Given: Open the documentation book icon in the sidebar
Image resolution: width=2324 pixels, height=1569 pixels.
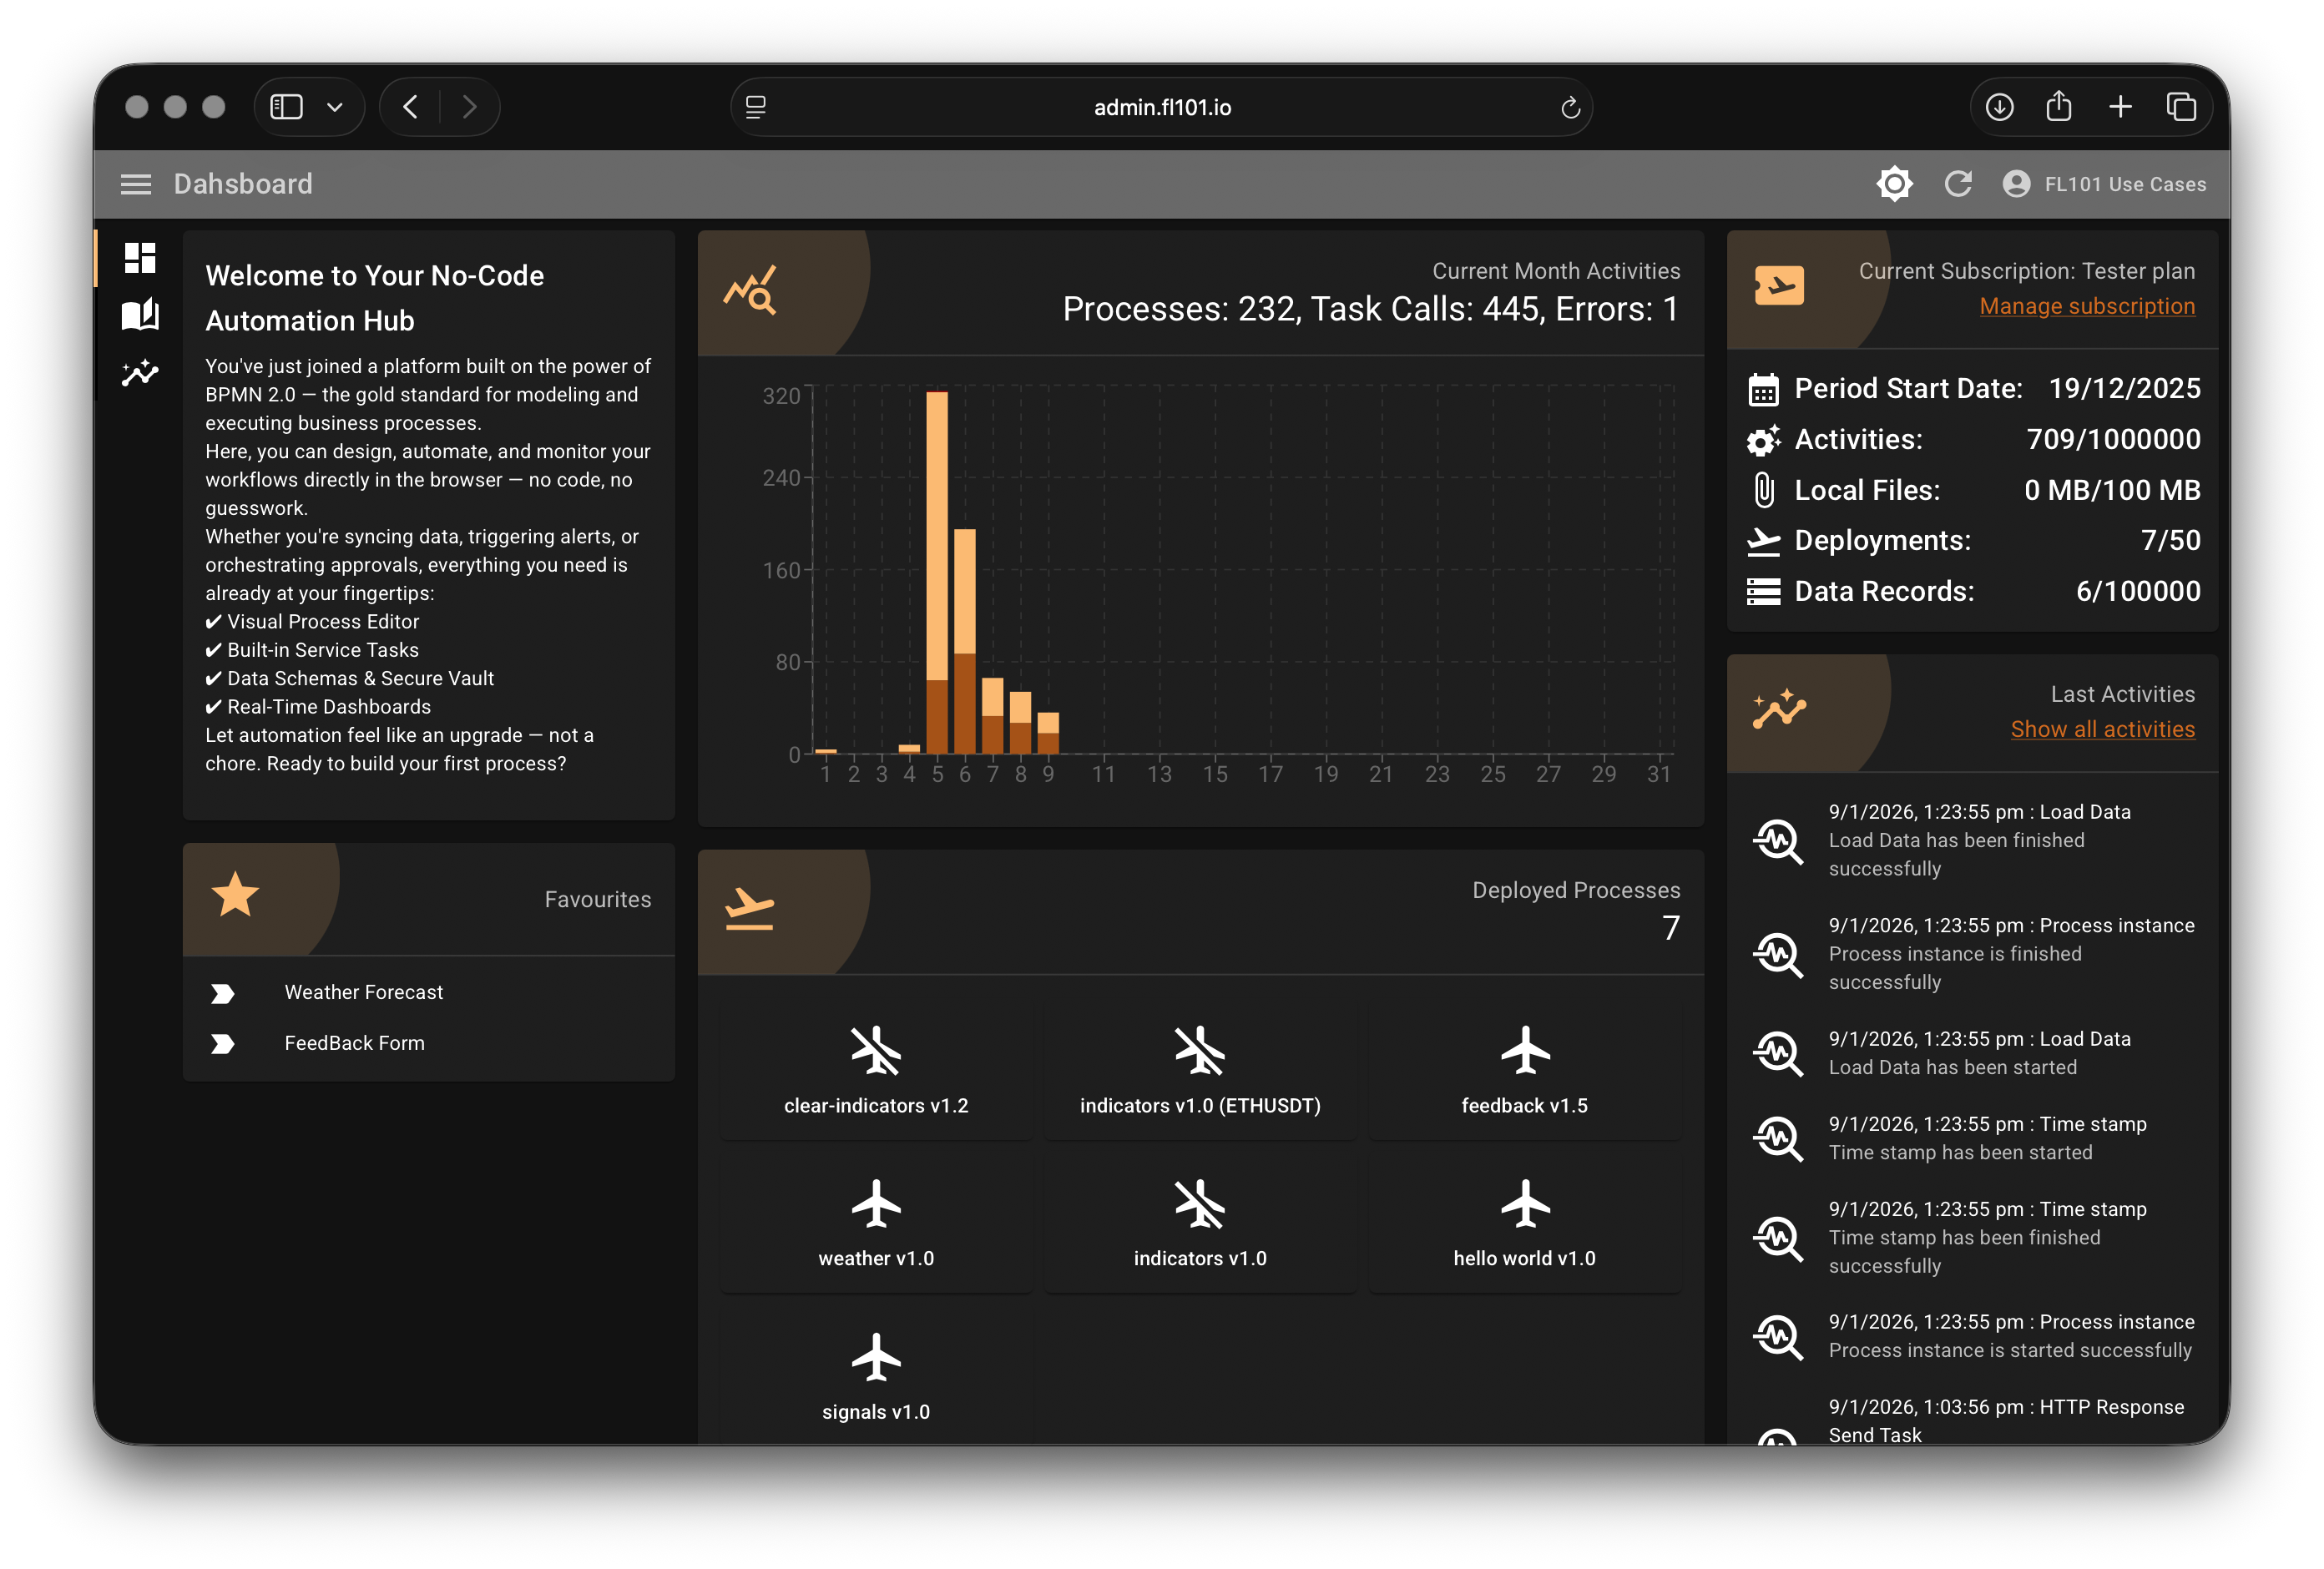Looking at the screenshot, I should [x=139, y=315].
